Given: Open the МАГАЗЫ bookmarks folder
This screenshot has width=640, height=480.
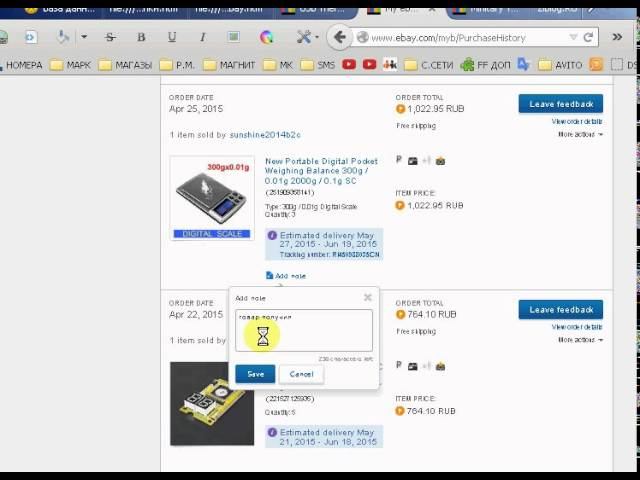Looking at the screenshot, I should [x=126, y=65].
